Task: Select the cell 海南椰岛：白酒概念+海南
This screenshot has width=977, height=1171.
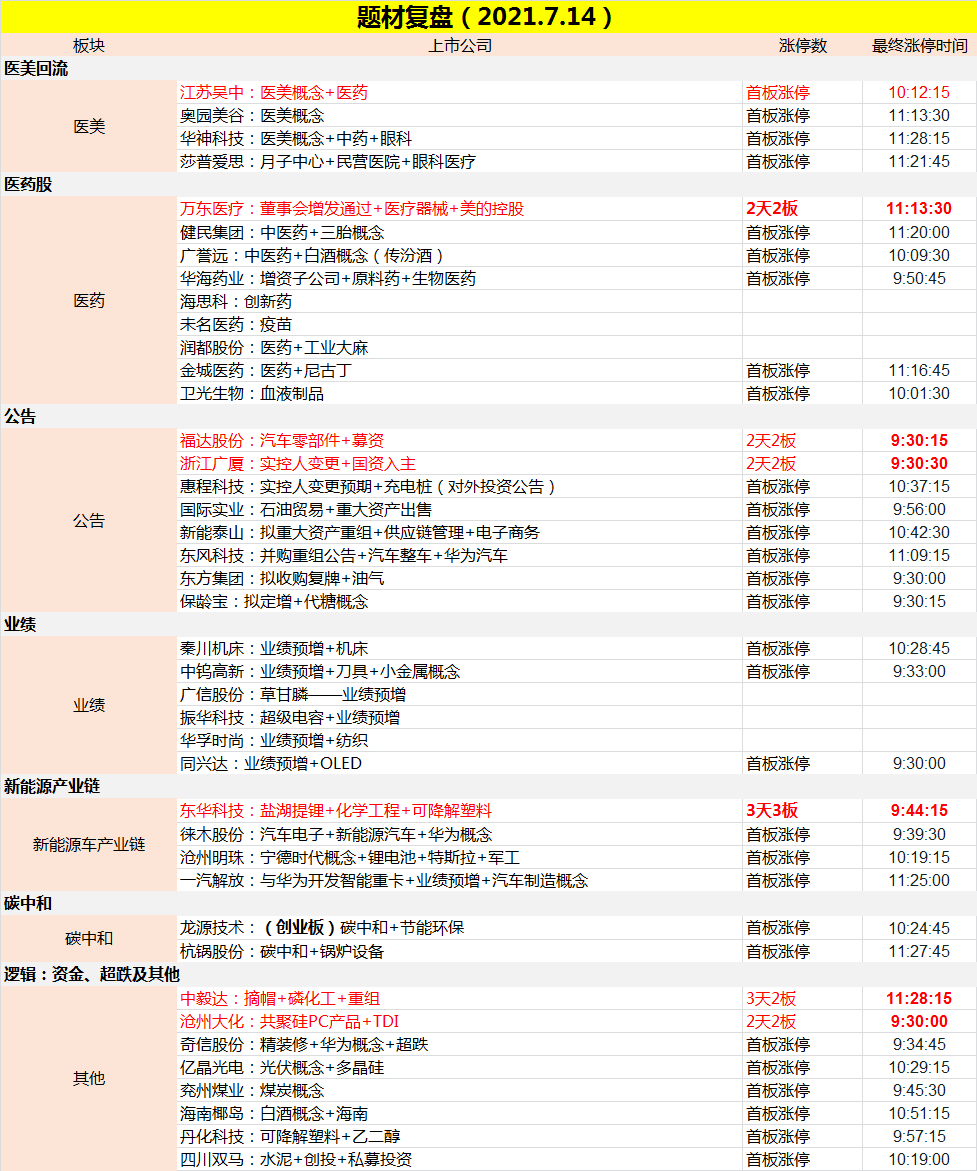Action: (x=459, y=1114)
